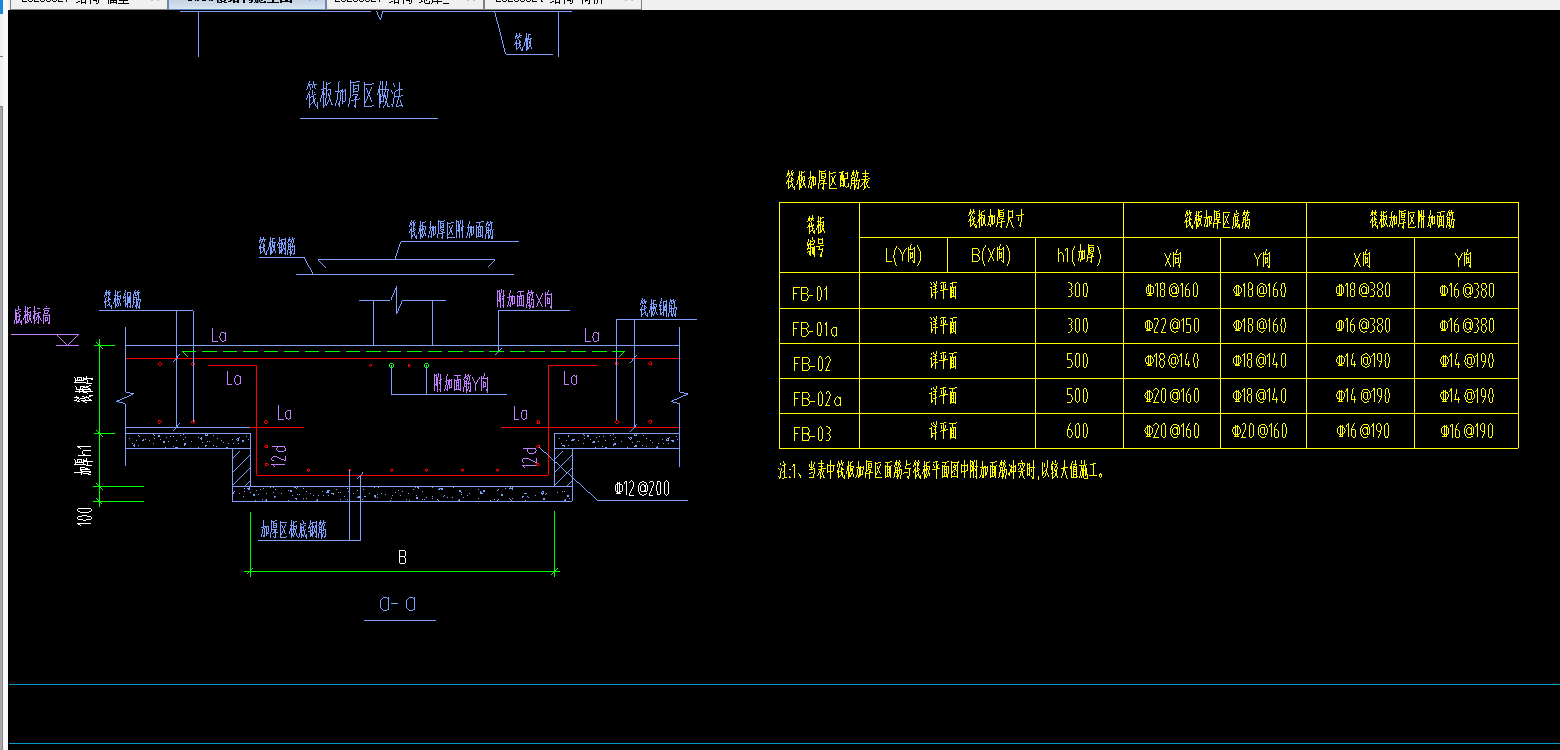Click the 筏板加厚区底筋 header cell
1560x750 pixels.
1217,219
